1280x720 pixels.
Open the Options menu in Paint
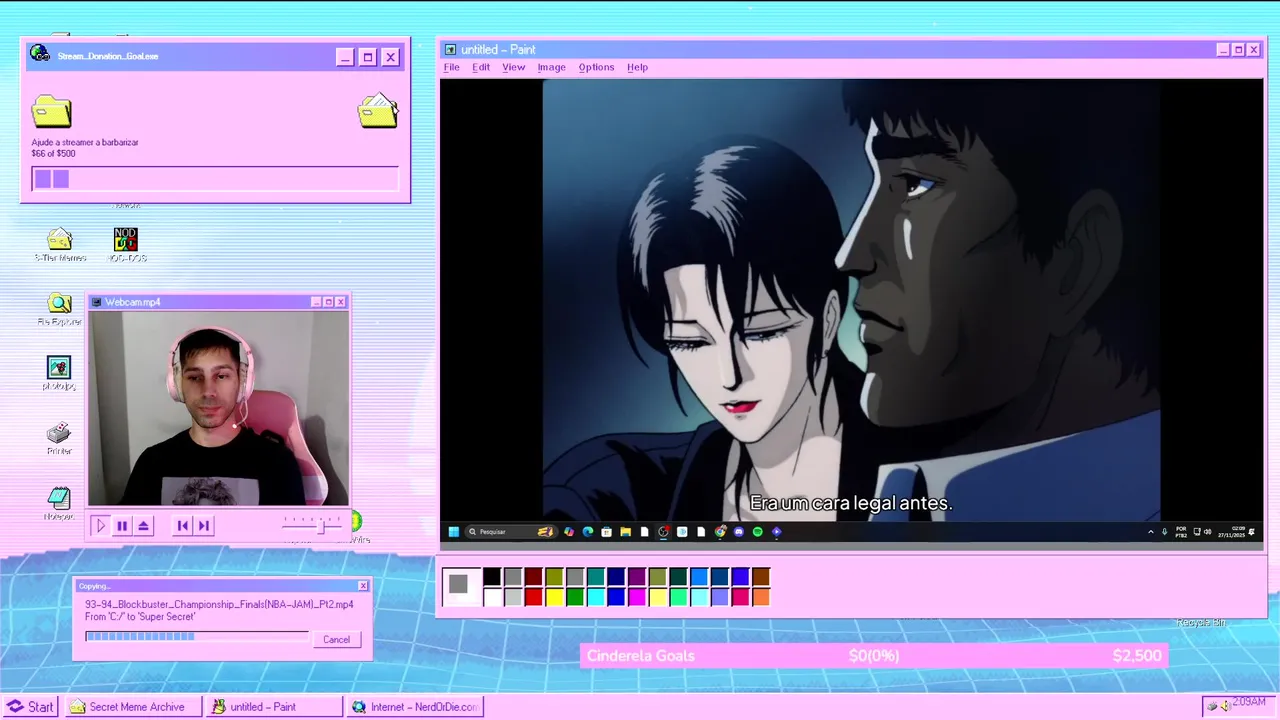point(596,67)
